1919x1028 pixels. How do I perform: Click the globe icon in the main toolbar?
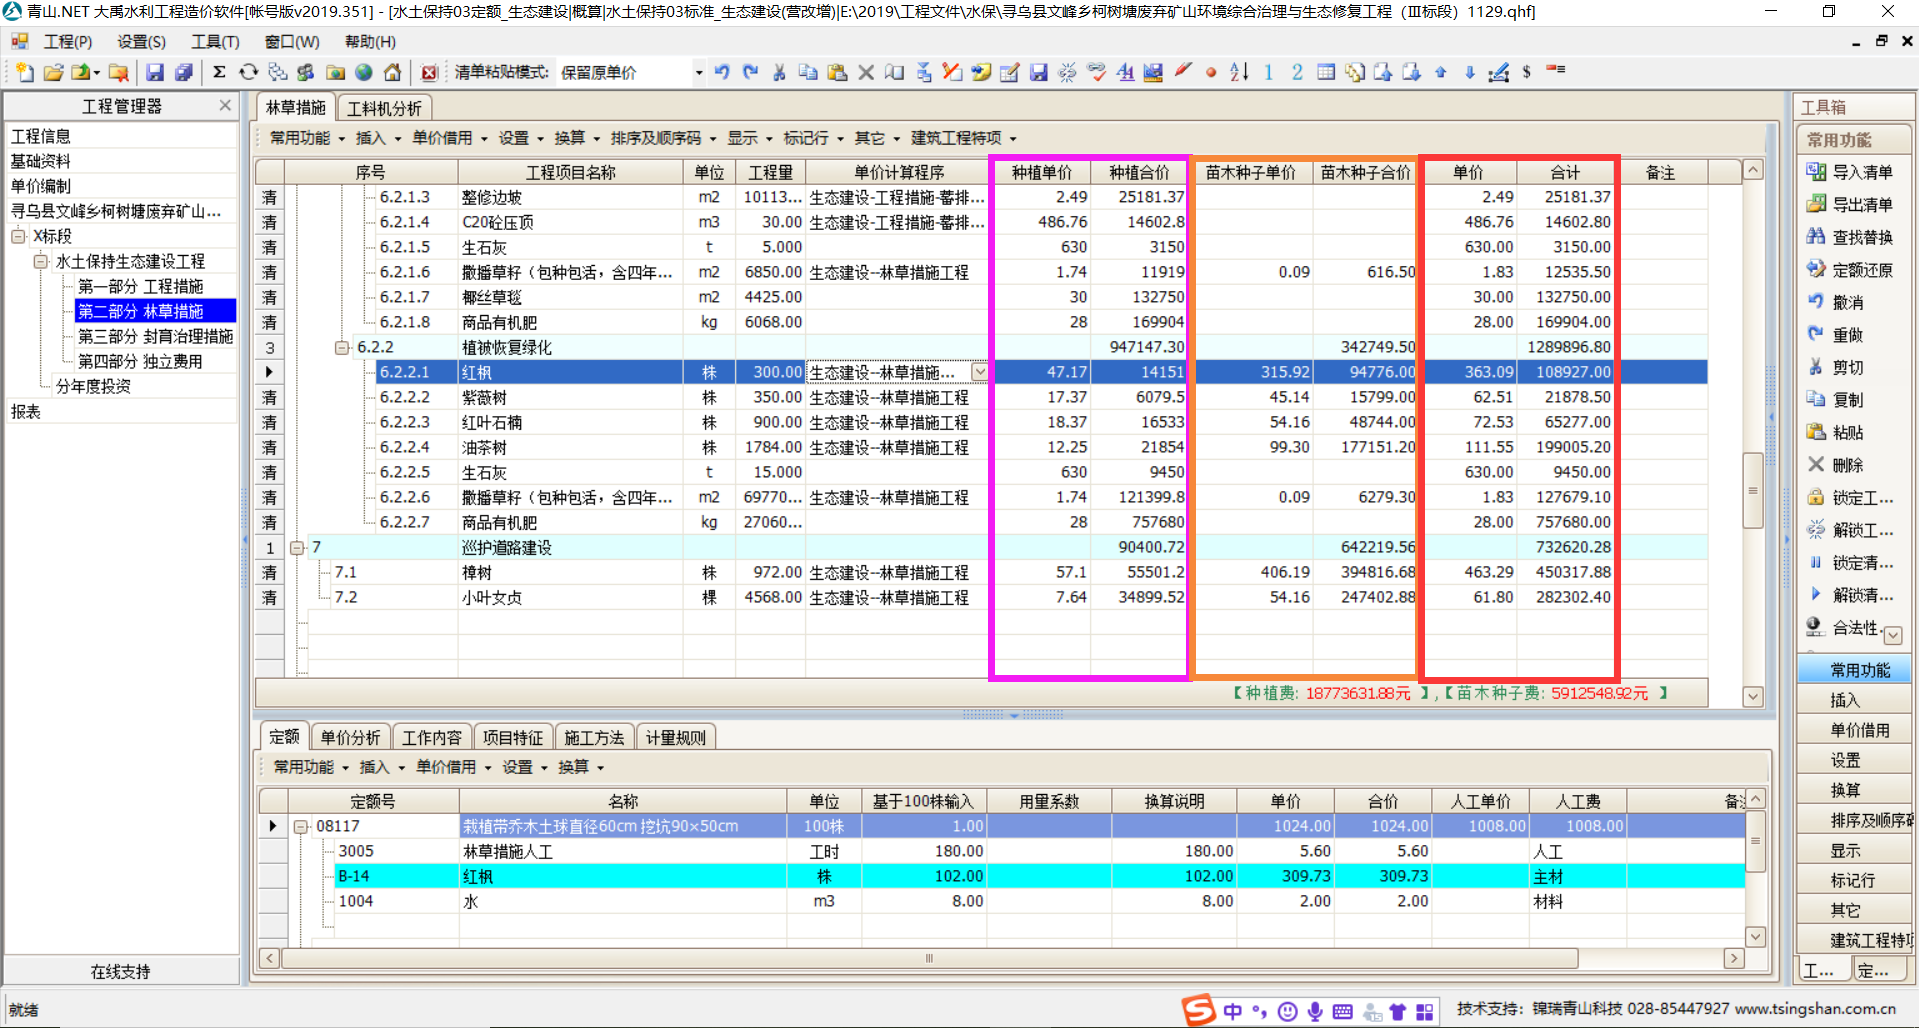click(x=364, y=72)
